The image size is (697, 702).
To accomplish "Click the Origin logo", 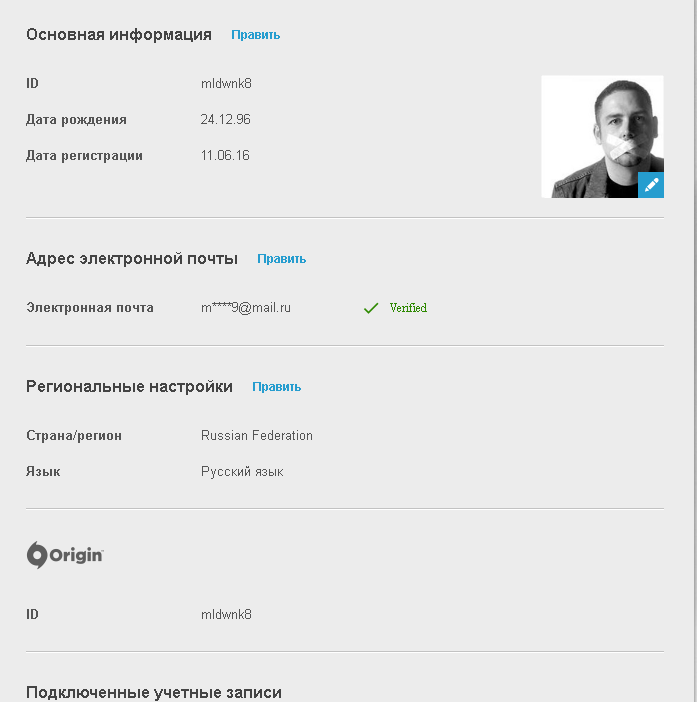I will (65, 555).
